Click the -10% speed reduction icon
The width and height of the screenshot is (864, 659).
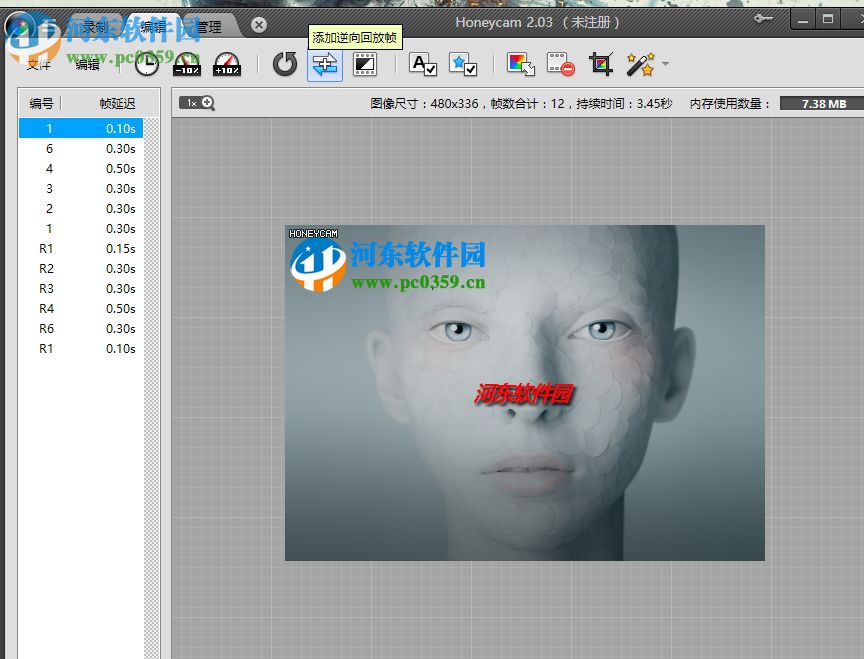[186, 63]
